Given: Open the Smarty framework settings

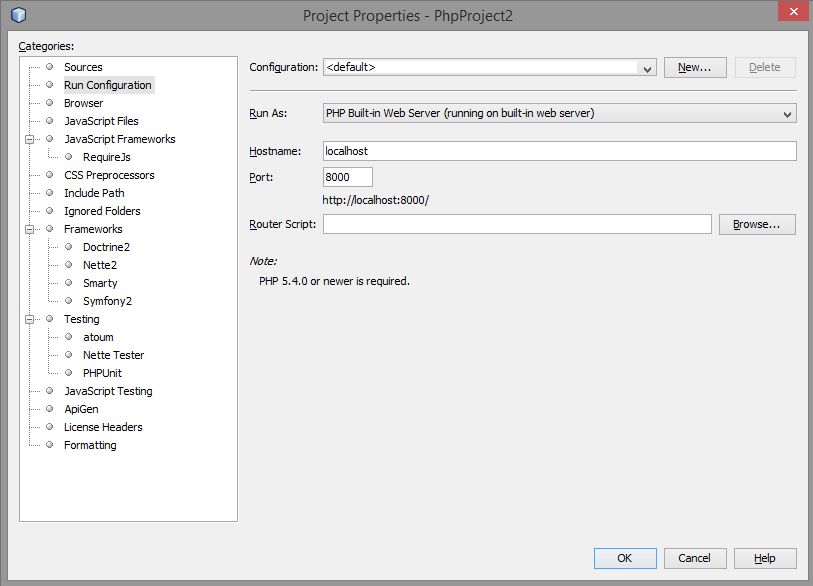Looking at the screenshot, I should tap(100, 283).
